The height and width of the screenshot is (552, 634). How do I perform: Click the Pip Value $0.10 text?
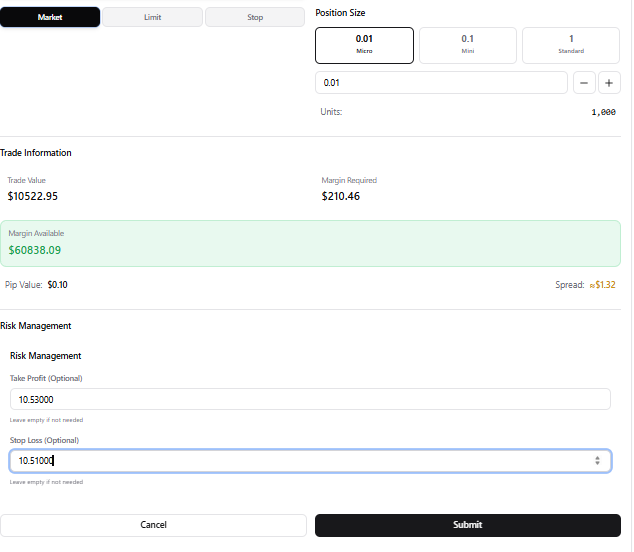[x=57, y=285]
